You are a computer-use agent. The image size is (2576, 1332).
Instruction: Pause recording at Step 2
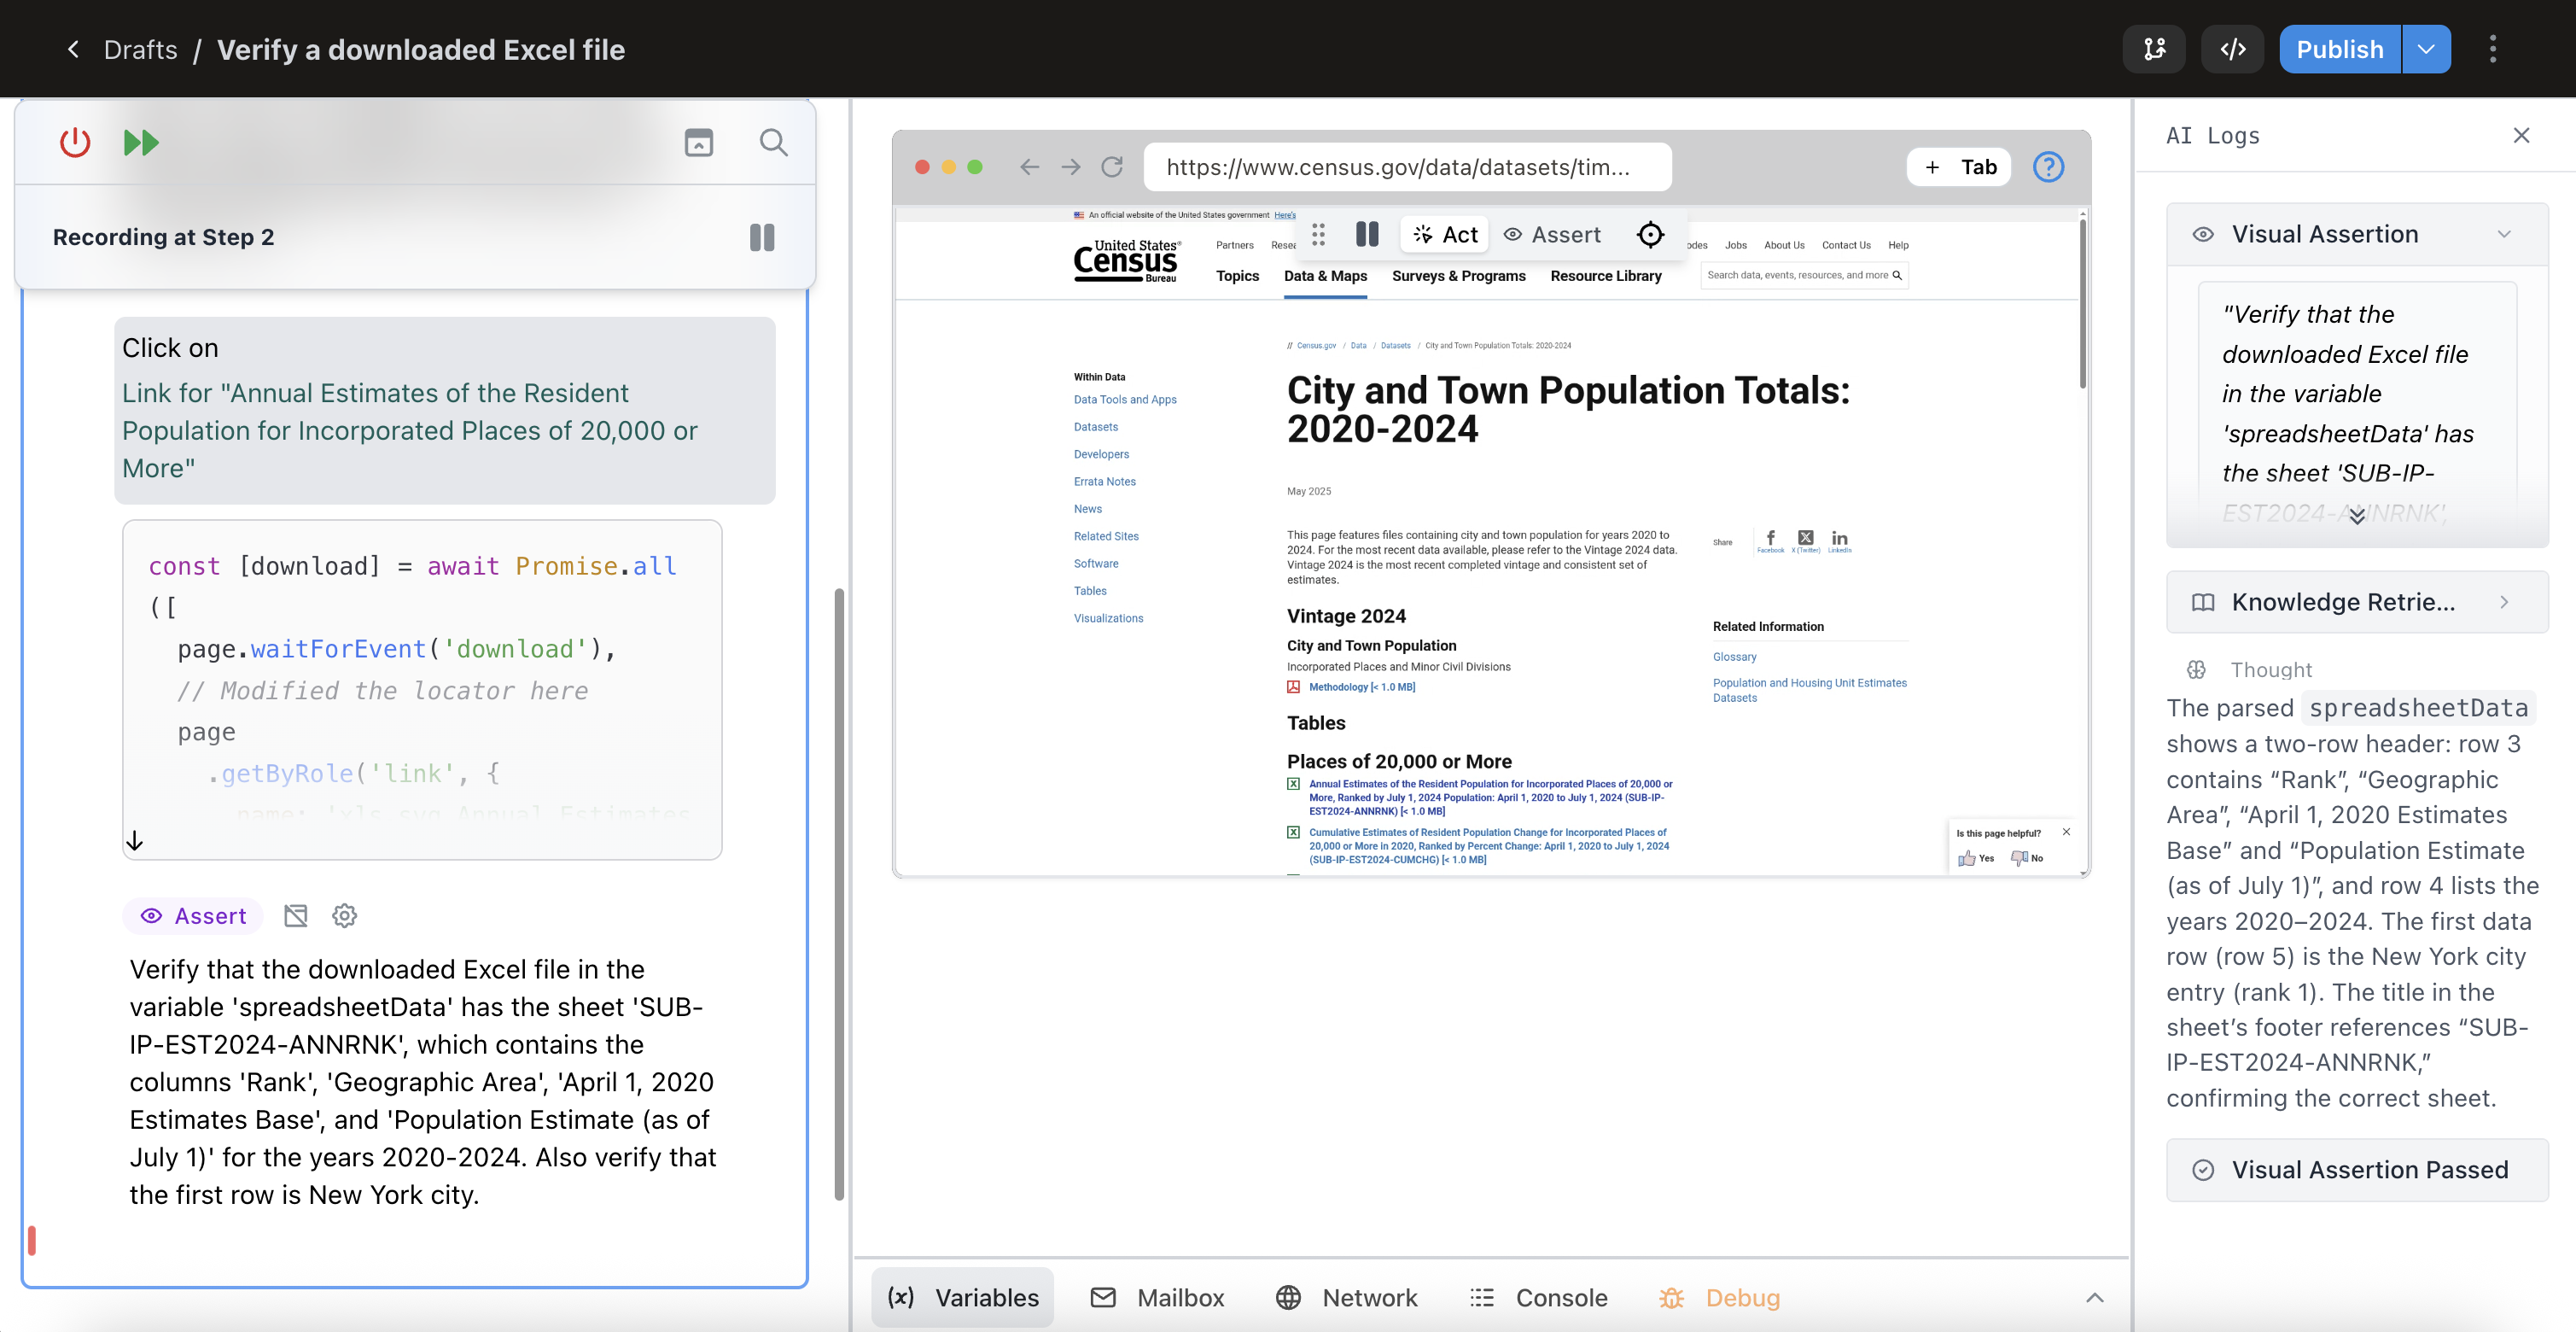762,237
